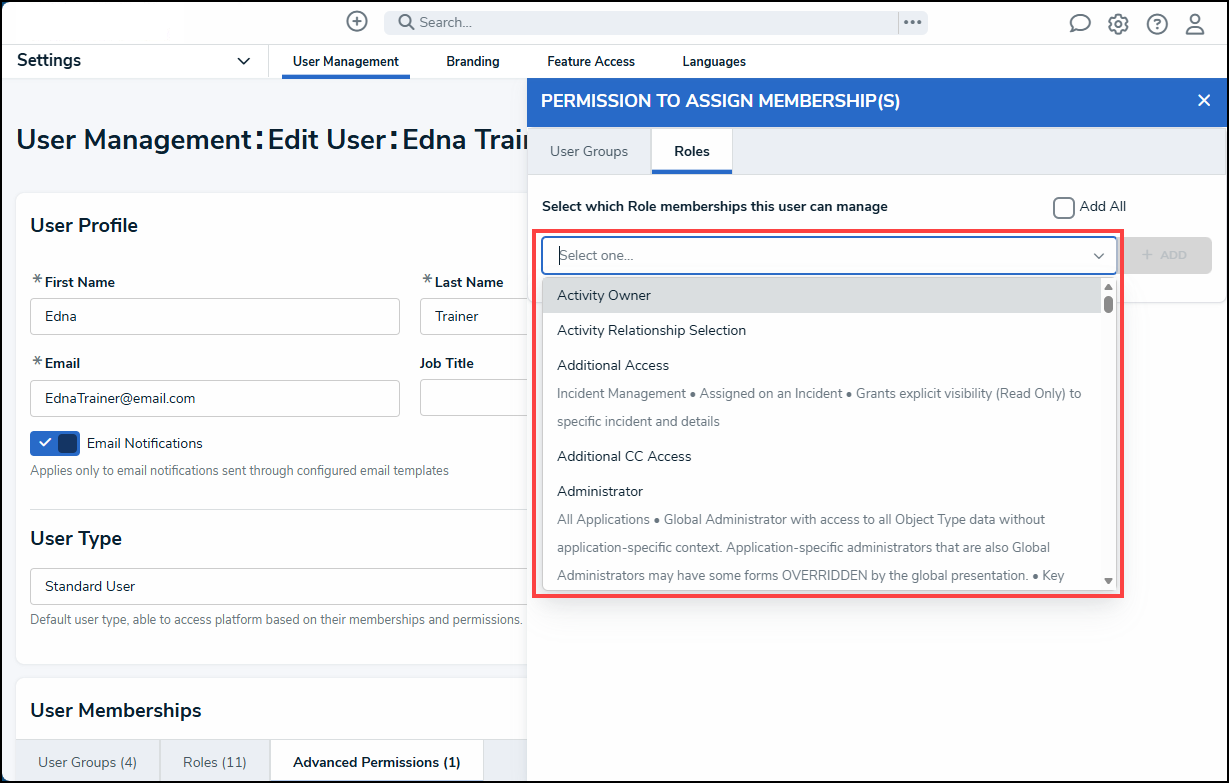Click the First Name field containing Edna

(x=215, y=316)
